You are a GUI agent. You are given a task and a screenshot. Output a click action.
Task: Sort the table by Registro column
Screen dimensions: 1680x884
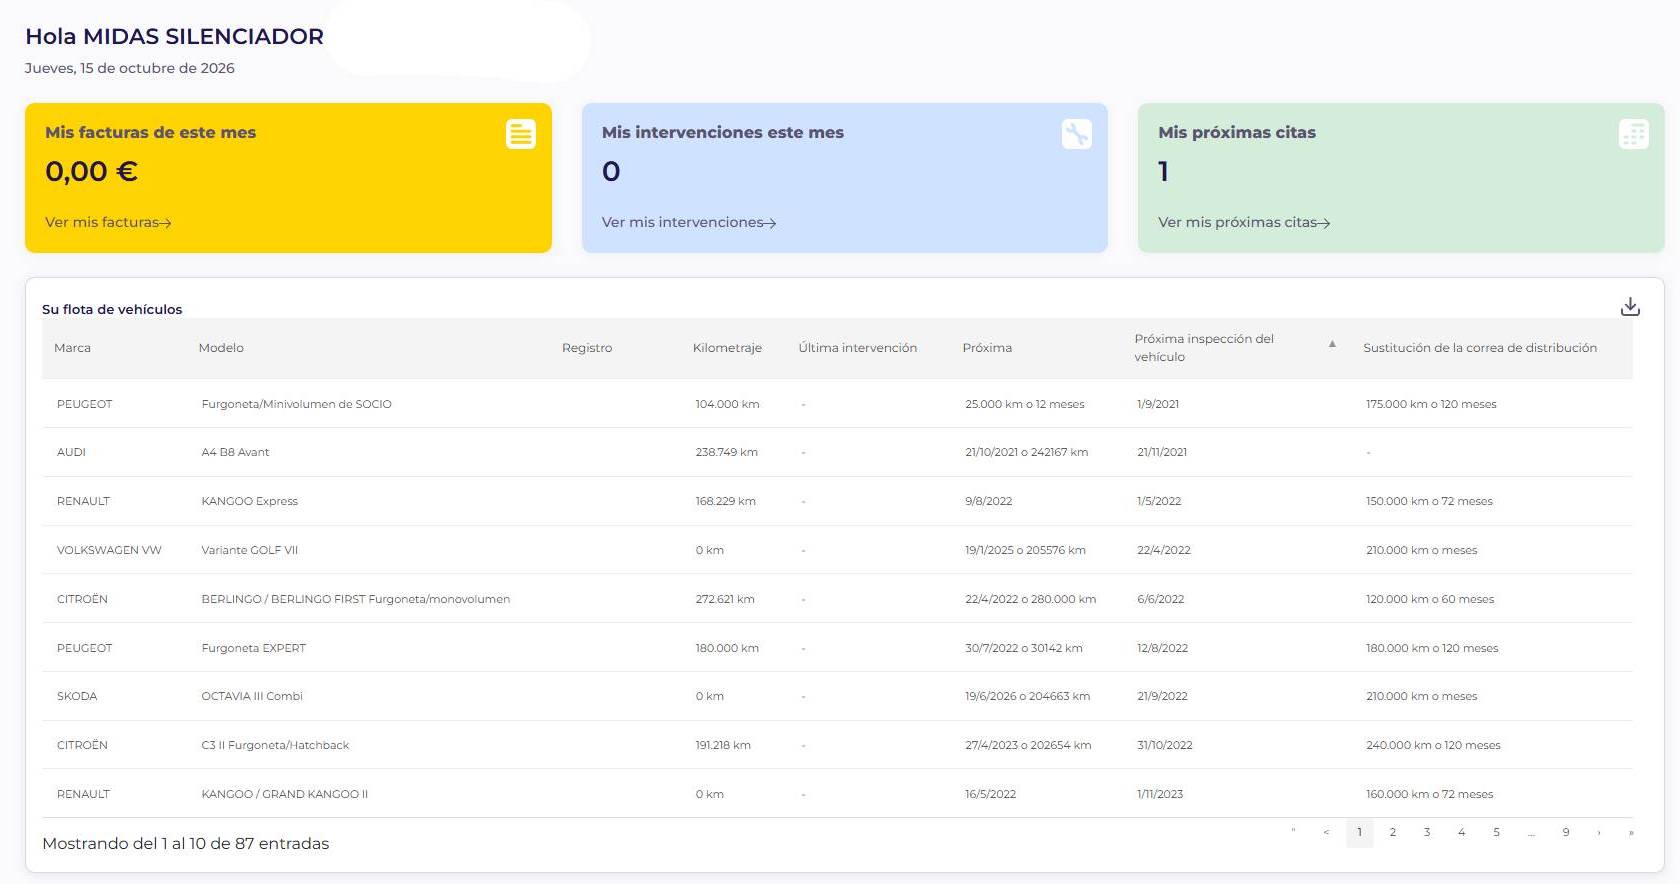(x=587, y=348)
